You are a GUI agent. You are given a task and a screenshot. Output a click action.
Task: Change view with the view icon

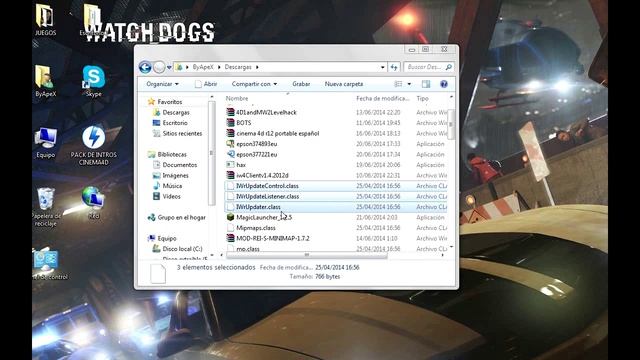click(x=398, y=84)
